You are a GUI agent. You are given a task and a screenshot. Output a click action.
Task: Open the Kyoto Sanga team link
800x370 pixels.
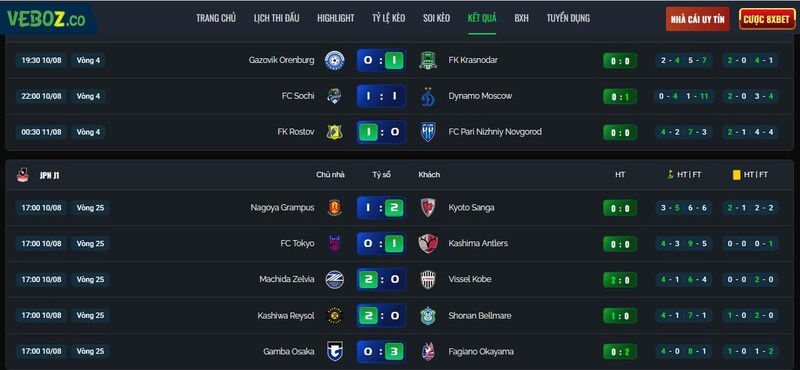tap(471, 208)
